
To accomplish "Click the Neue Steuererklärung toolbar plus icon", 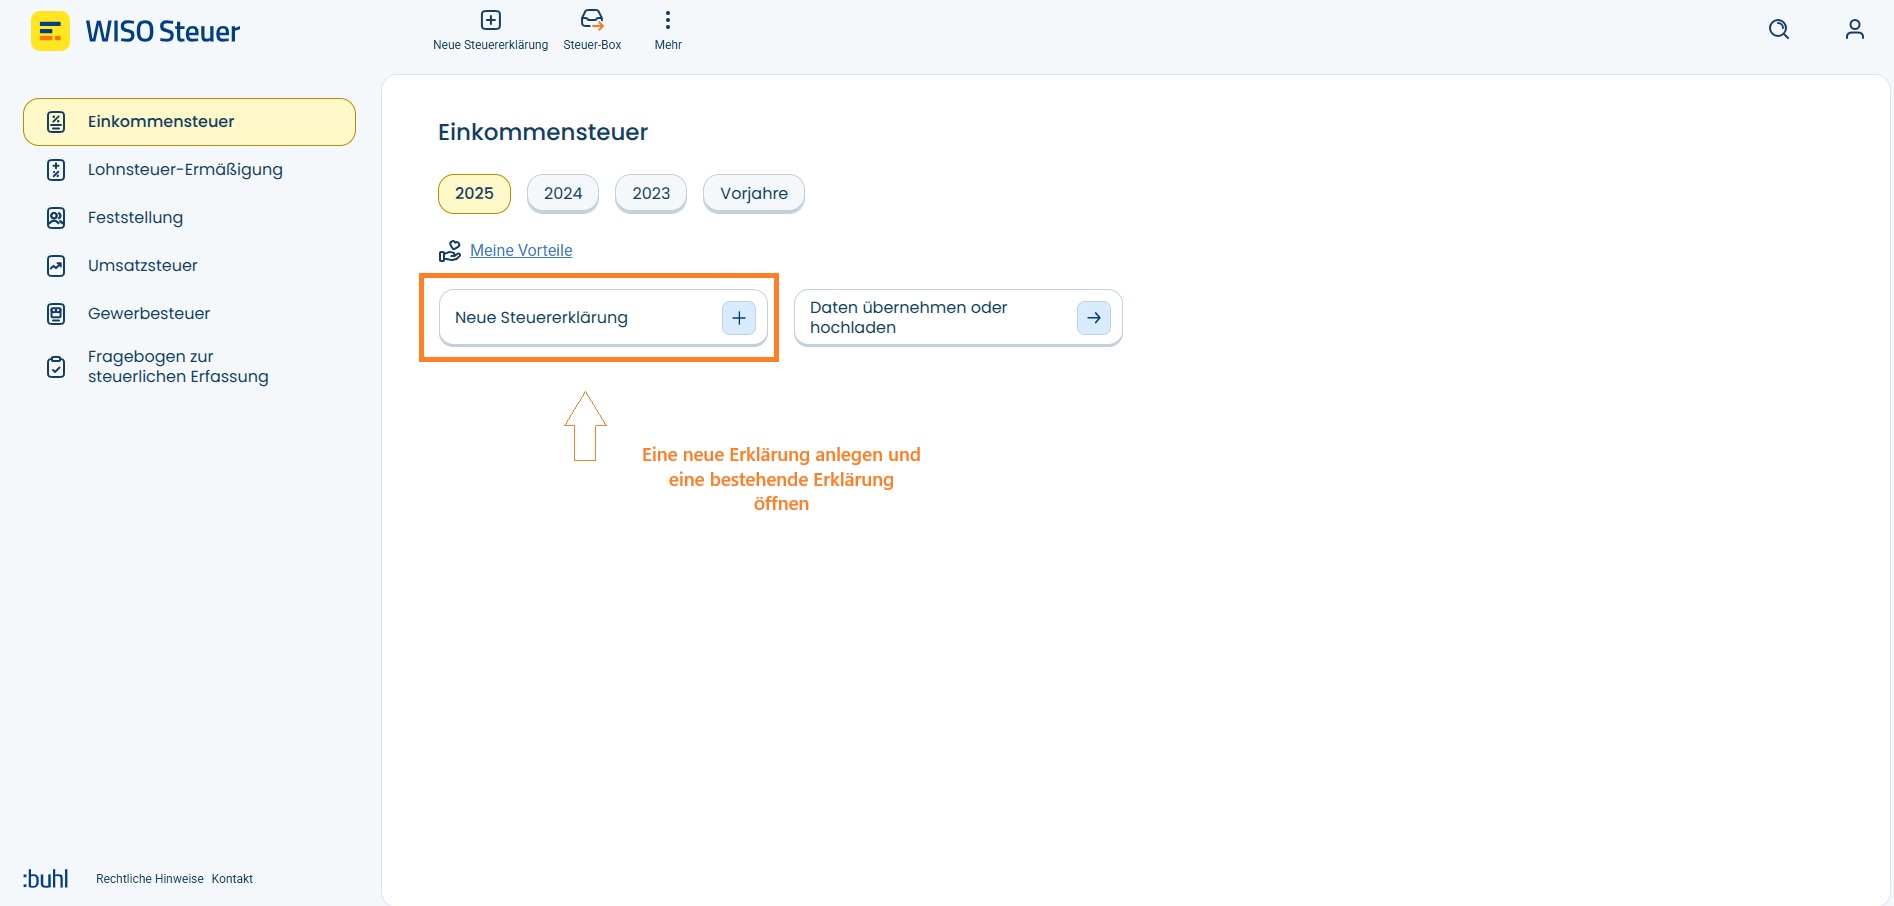I will [x=490, y=20].
